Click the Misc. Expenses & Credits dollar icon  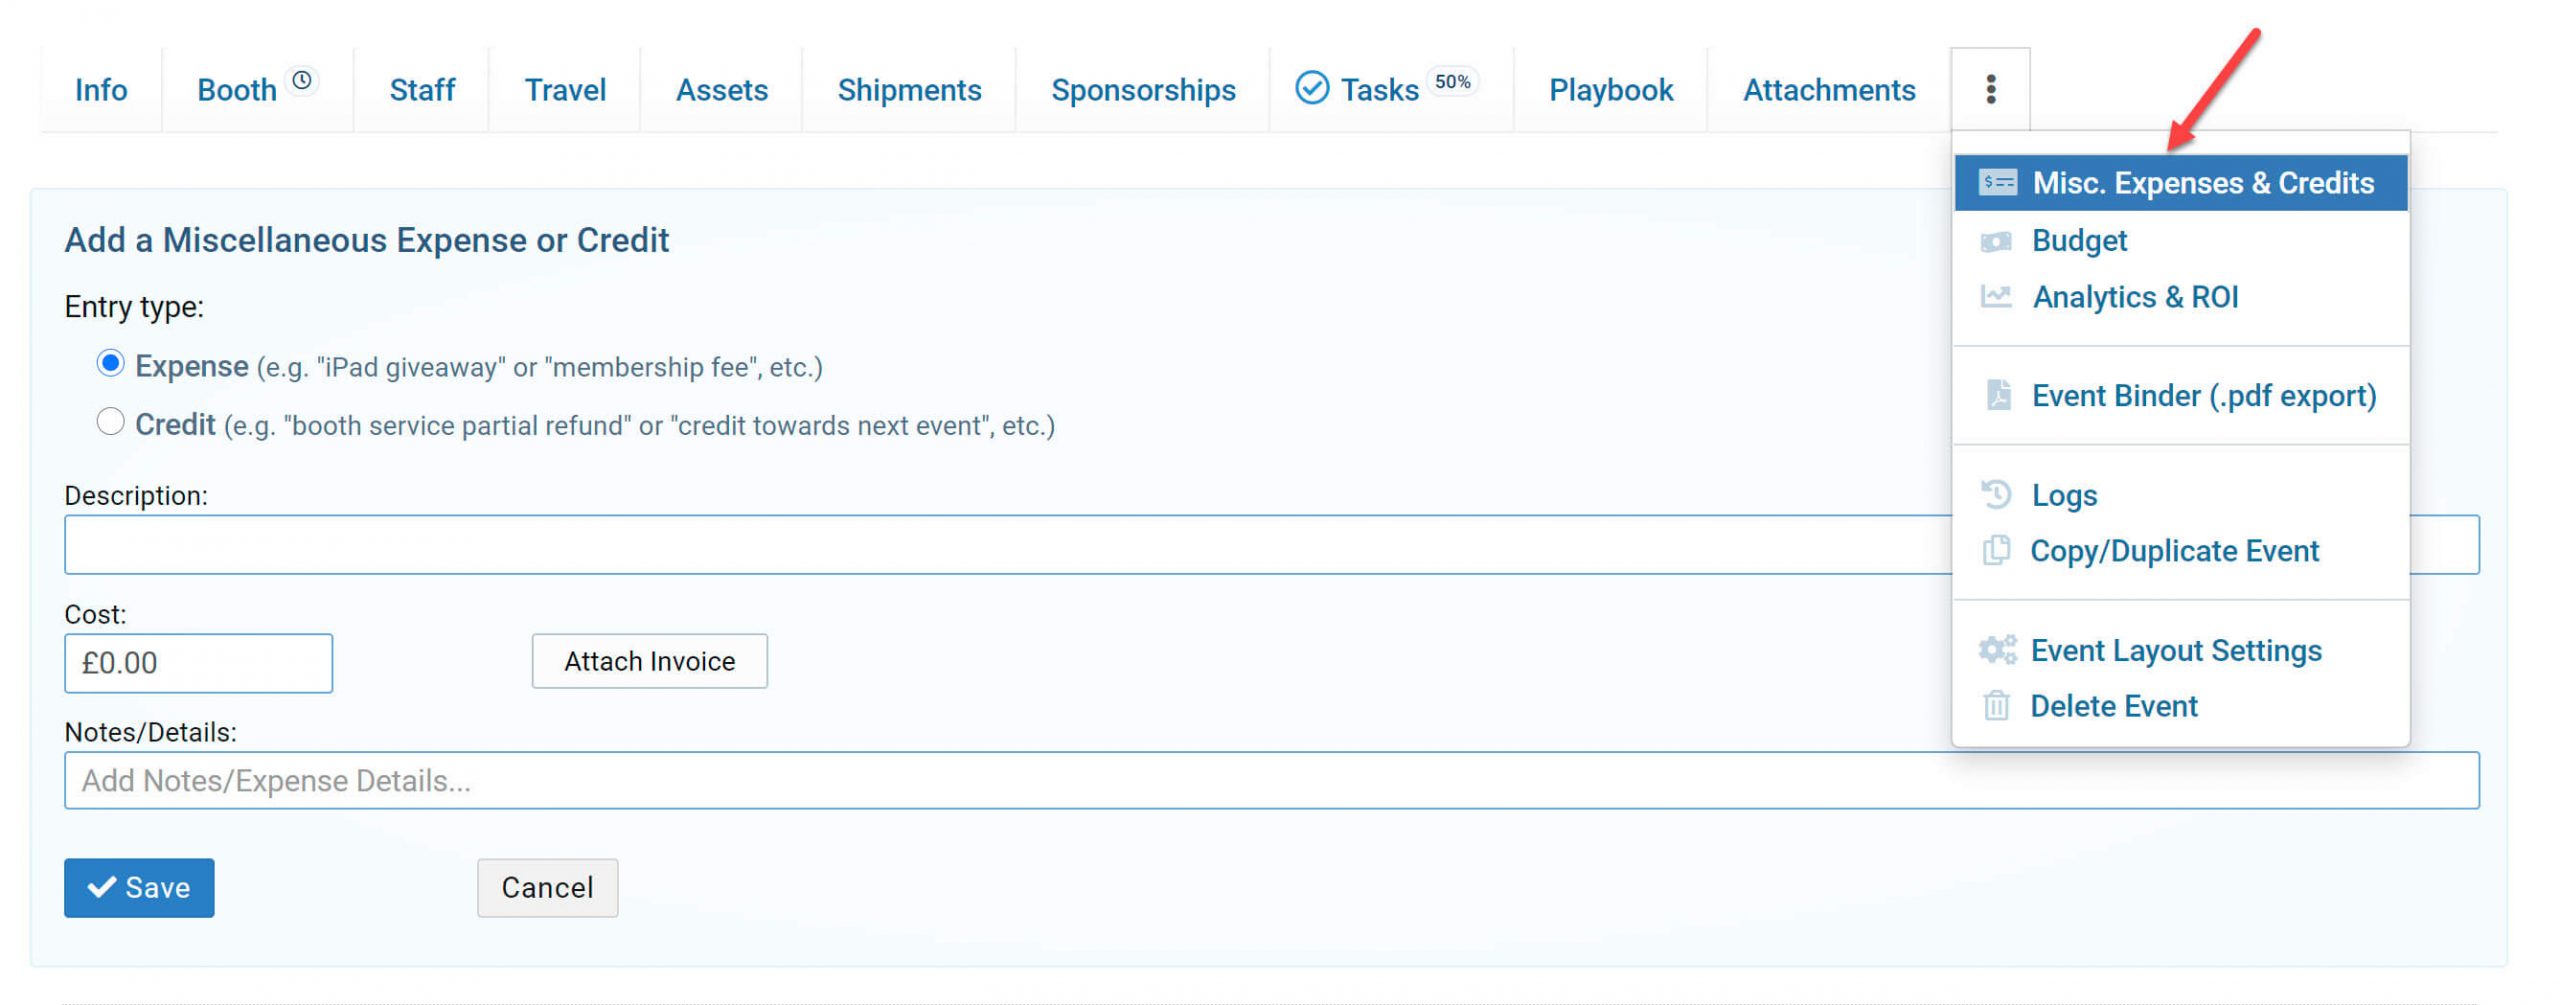1997,183
